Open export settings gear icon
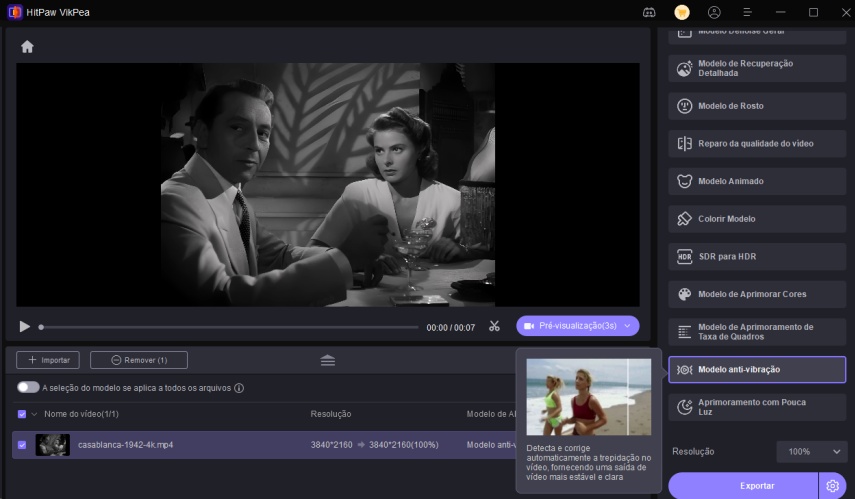The height and width of the screenshot is (499, 855). pyautogui.click(x=832, y=485)
